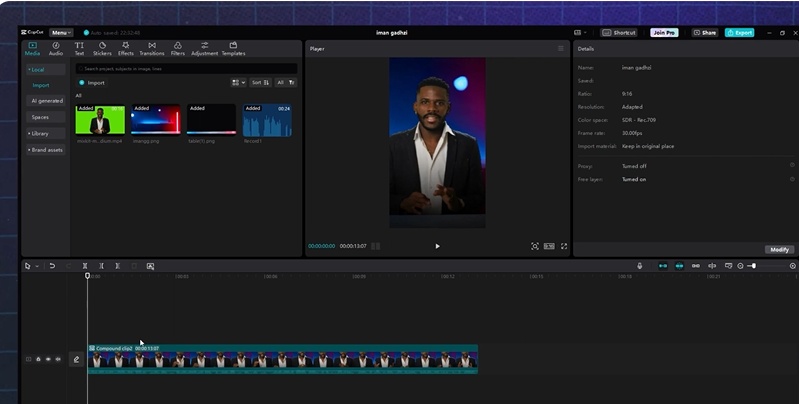
Task: Expand the Library section
Action: pyautogui.click(x=45, y=133)
